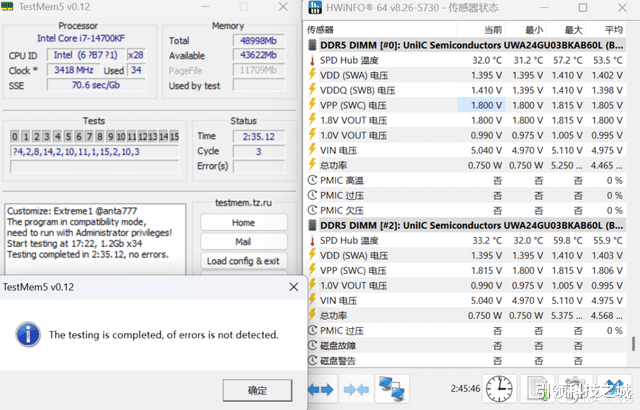The image size is (640, 410).
Task: Click the Error(s) status field
Action: pos(258,166)
